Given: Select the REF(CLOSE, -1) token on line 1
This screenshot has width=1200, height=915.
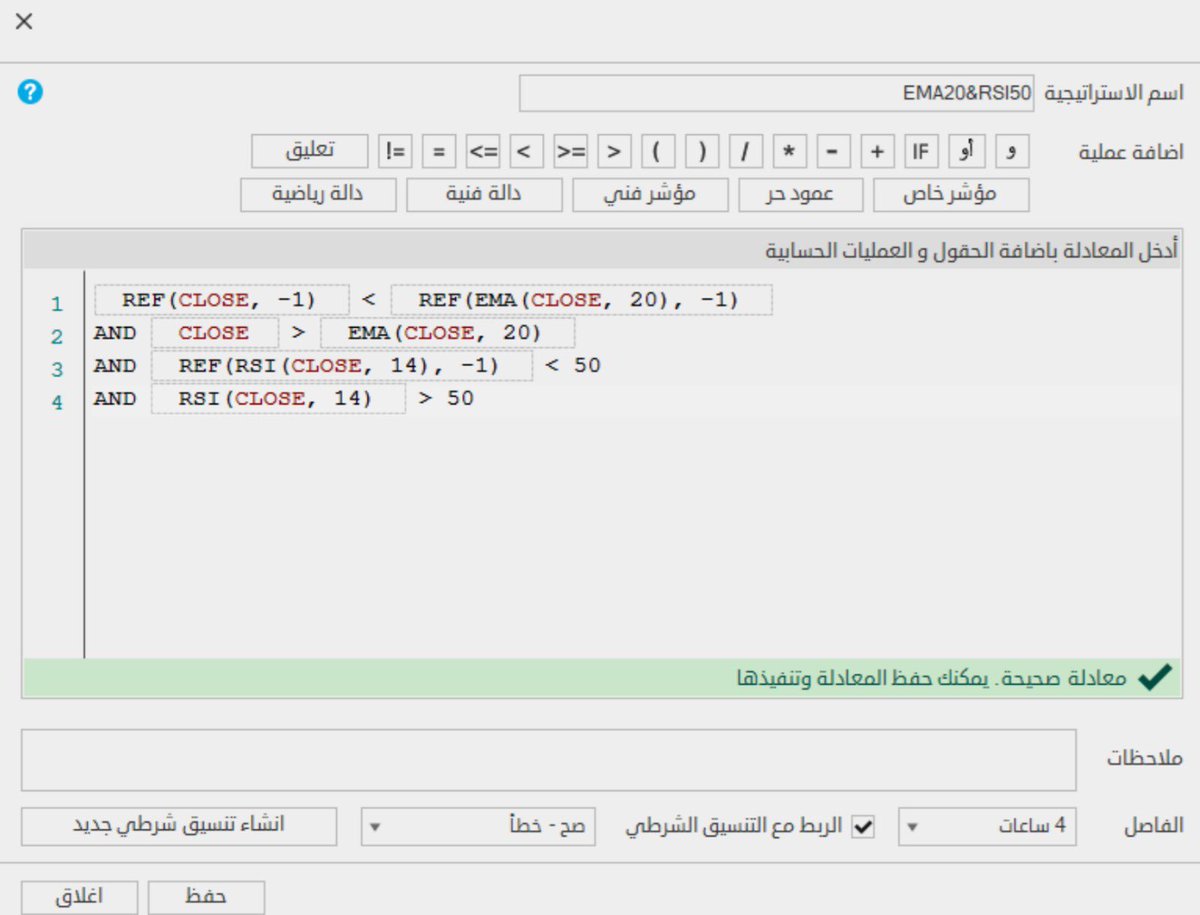Looking at the screenshot, I should click(x=222, y=300).
